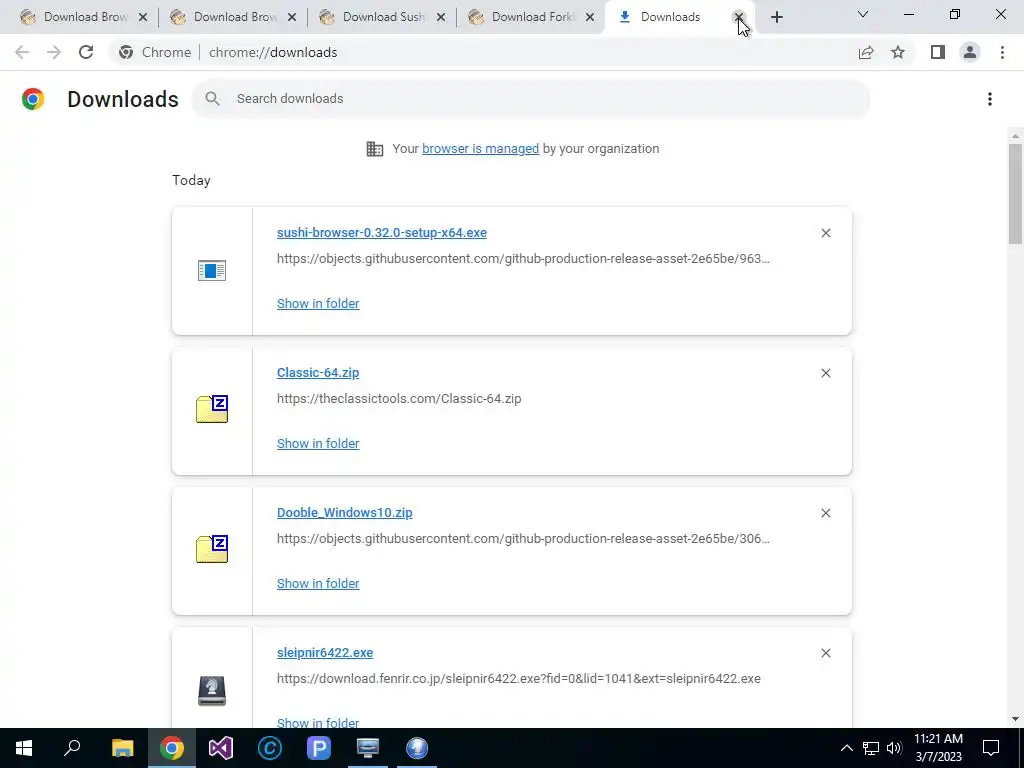Open the 'browser is managed' link
The height and width of the screenshot is (768, 1024).
point(480,149)
